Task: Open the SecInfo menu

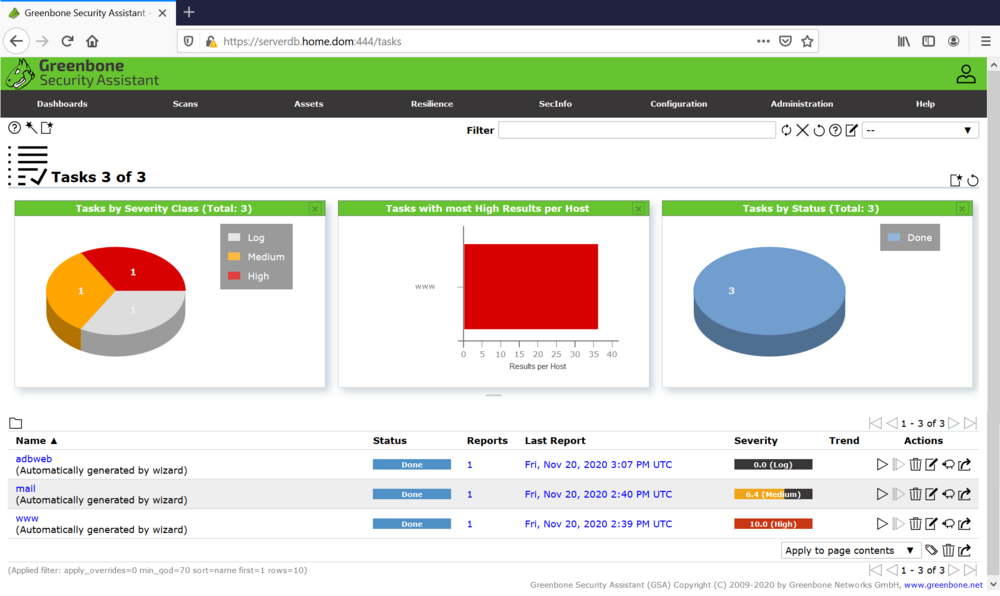Action: pyautogui.click(x=555, y=104)
